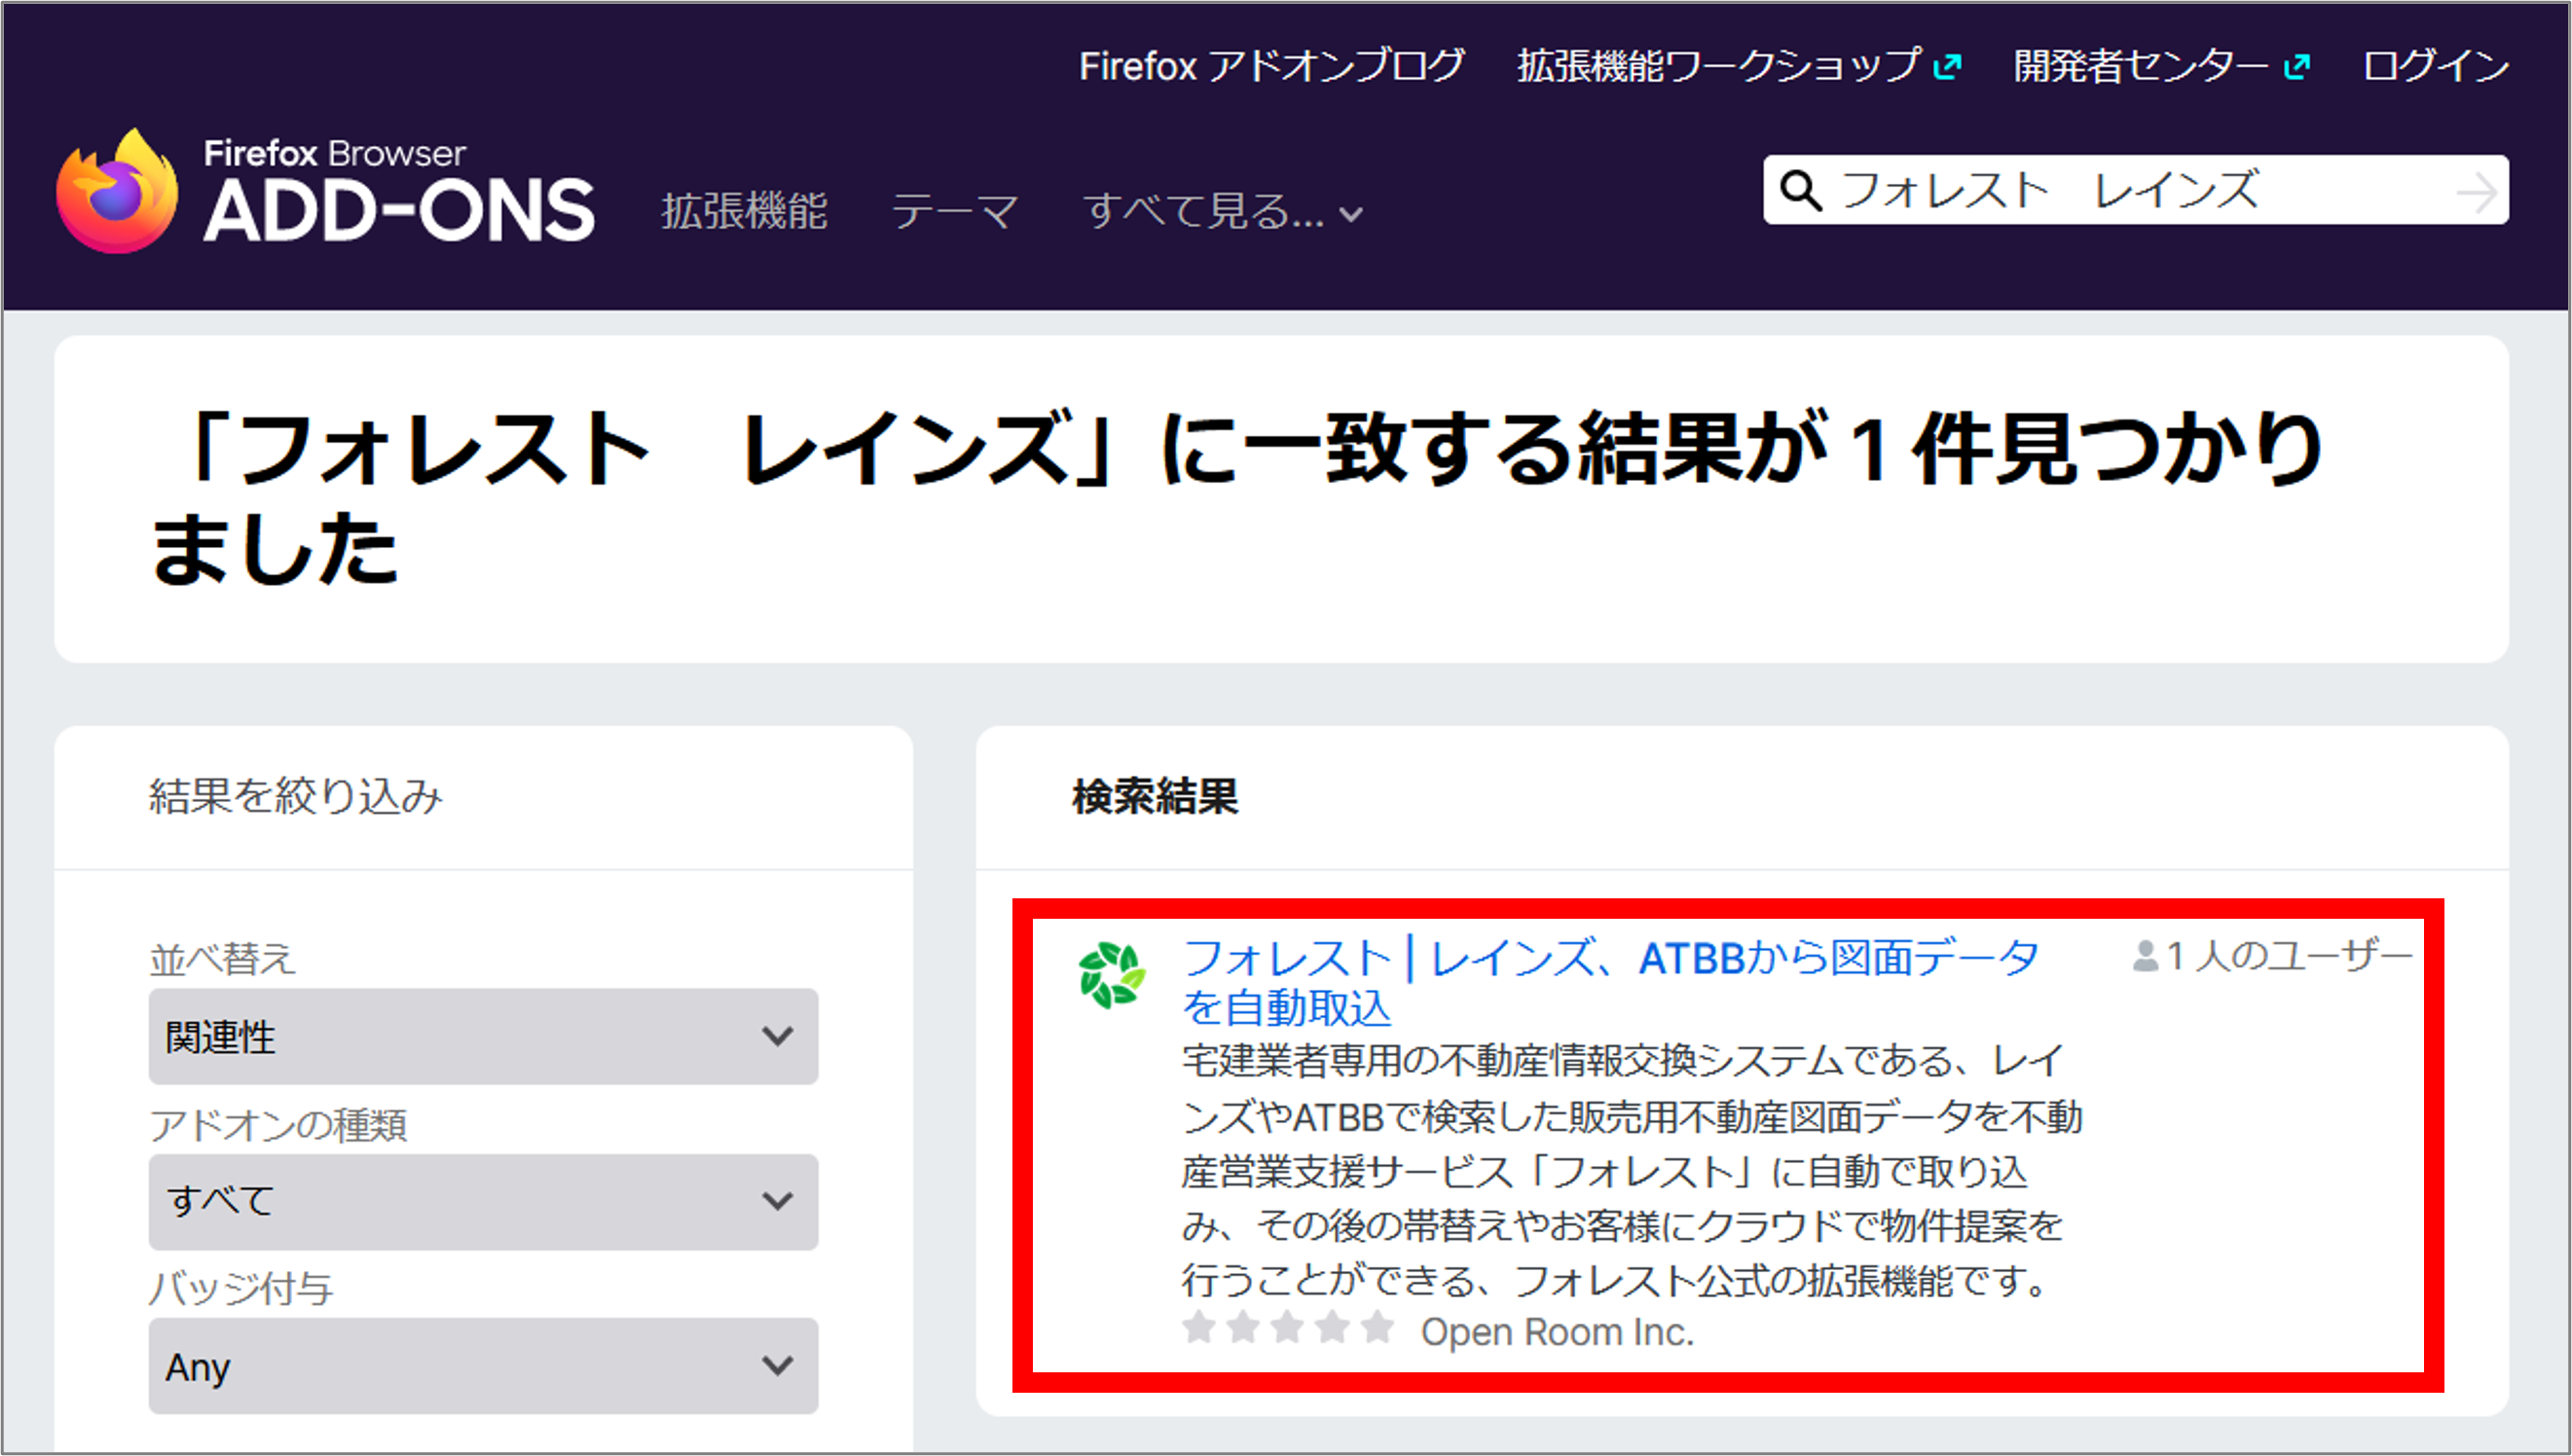Viewport: 2572px width, 1456px height.
Task: Open the フォレスト｜レインズ add-on title link
Action: 1610,982
